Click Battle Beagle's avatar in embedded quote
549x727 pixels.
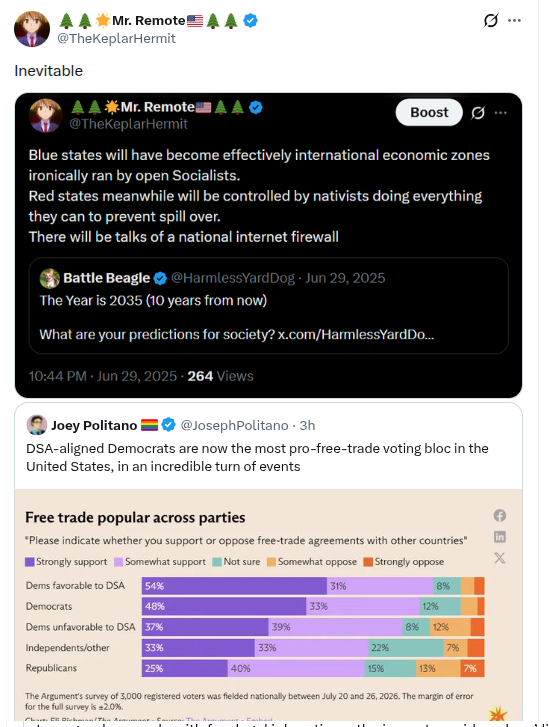tap(50, 278)
